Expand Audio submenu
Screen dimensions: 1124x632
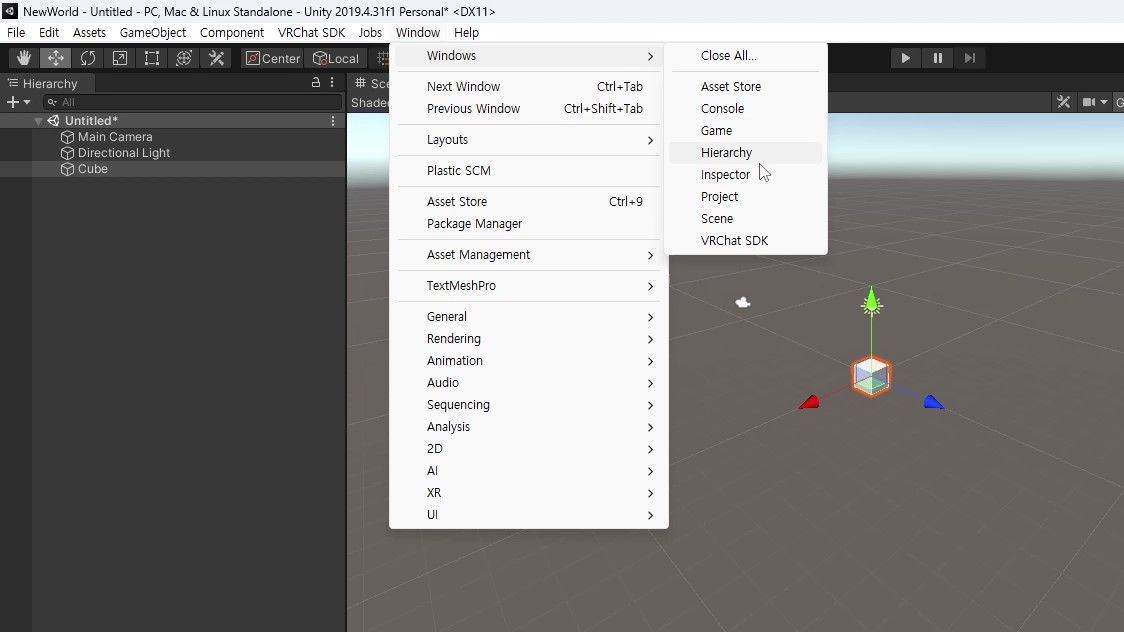[528, 383]
